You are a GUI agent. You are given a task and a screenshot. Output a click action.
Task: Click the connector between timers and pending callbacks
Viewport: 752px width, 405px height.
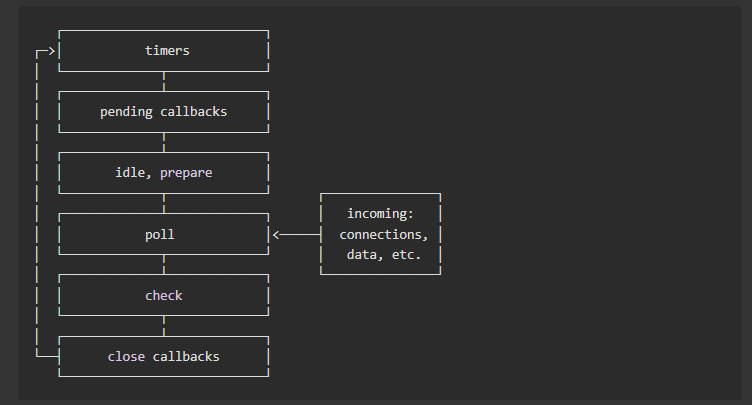tap(164, 81)
